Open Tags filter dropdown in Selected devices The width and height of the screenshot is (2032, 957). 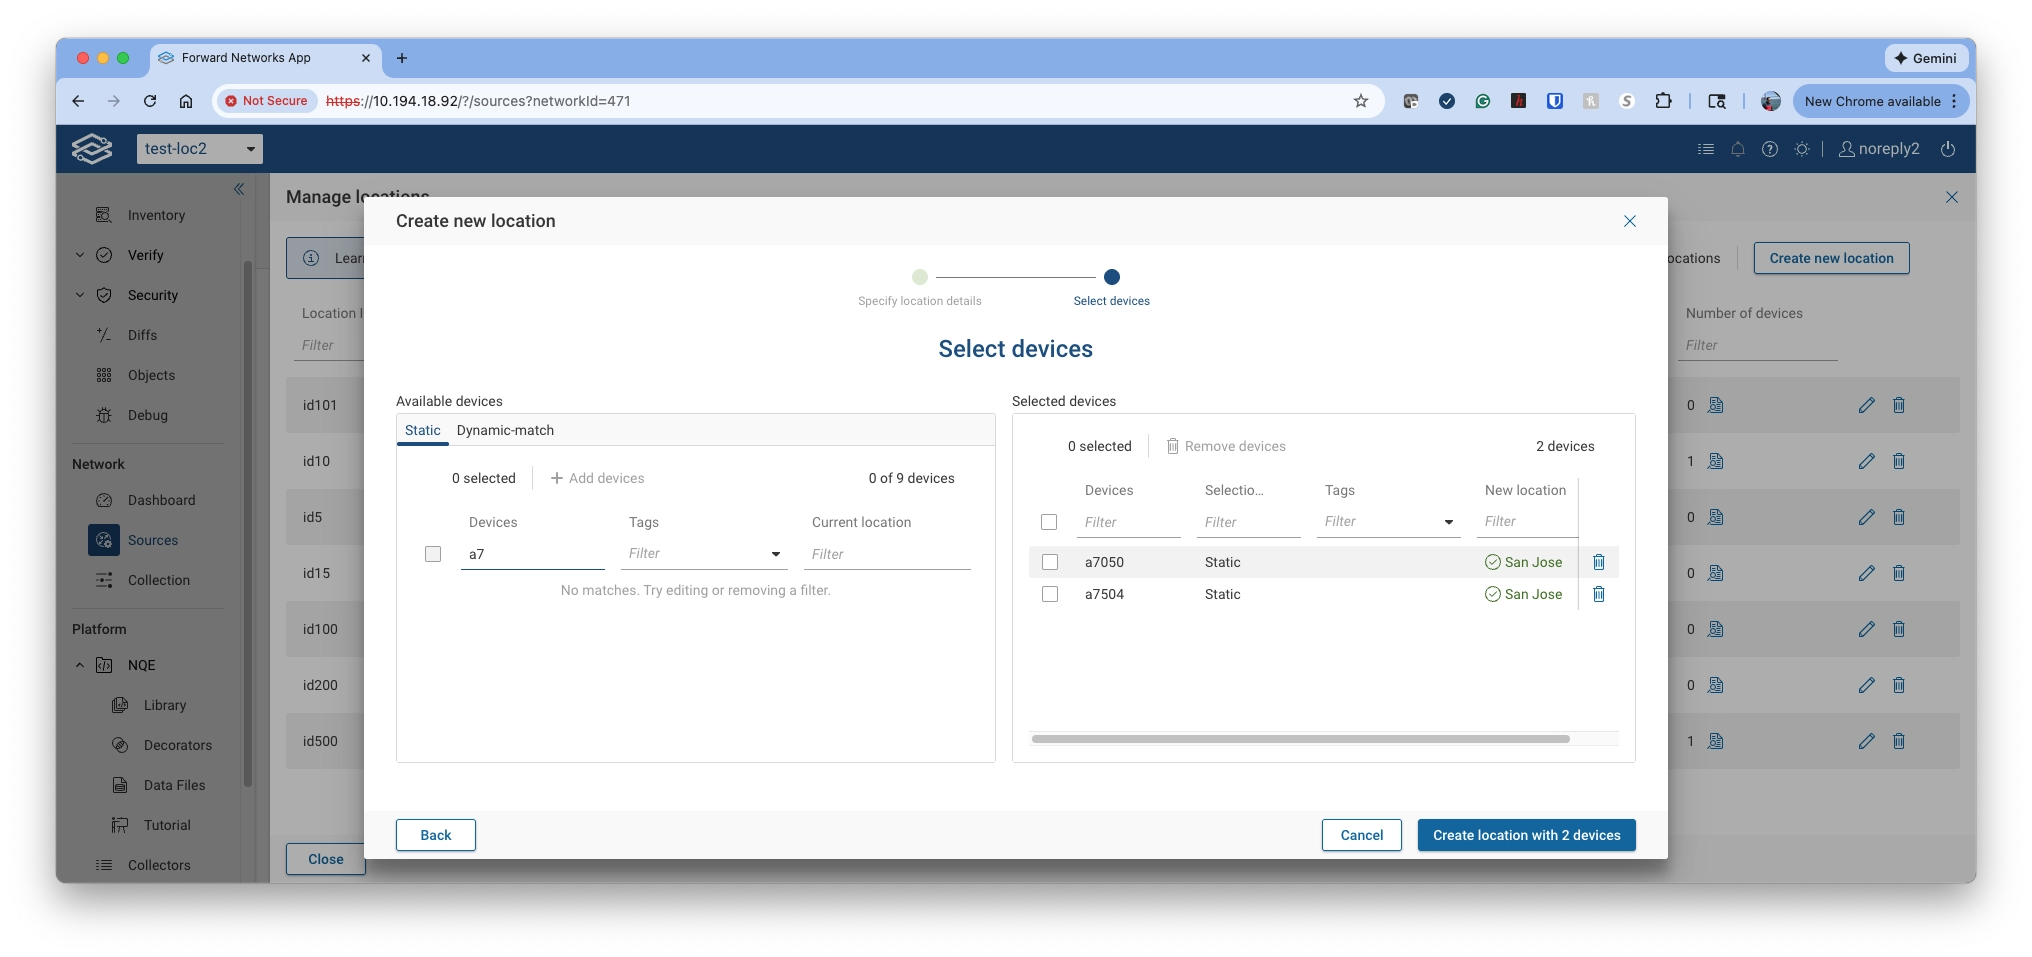pos(1448,522)
